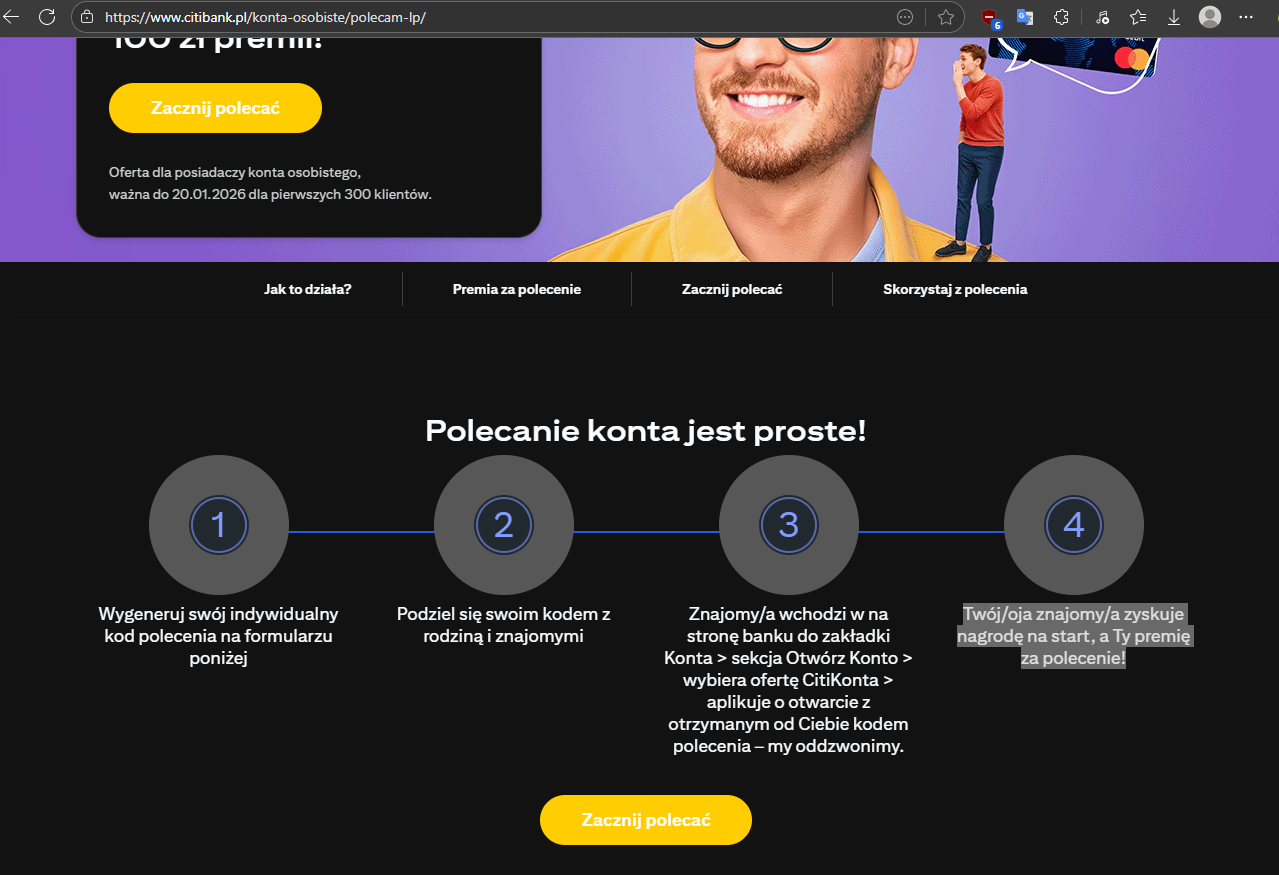Select the 'Premia za polecenie' nav item

pos(517,289)
